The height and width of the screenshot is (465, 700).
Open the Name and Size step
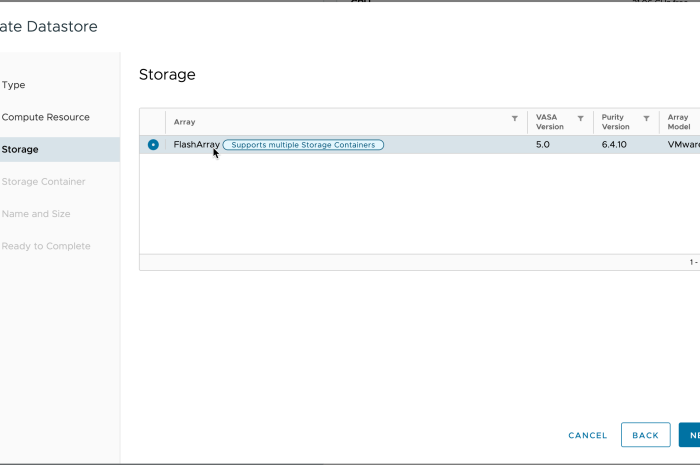point(36,214)
